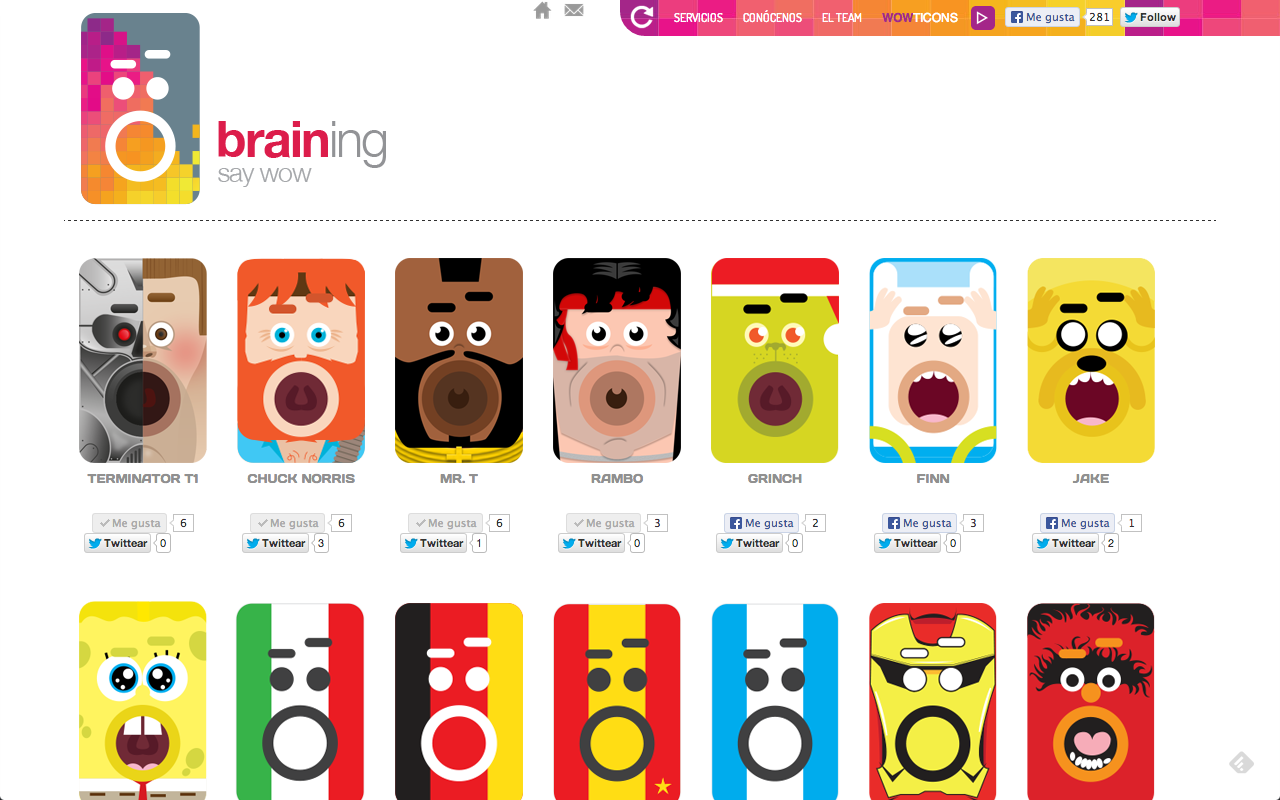Toggle Me gusta under Rambo
Screen dimensions: 1280x800
[604, 523]
